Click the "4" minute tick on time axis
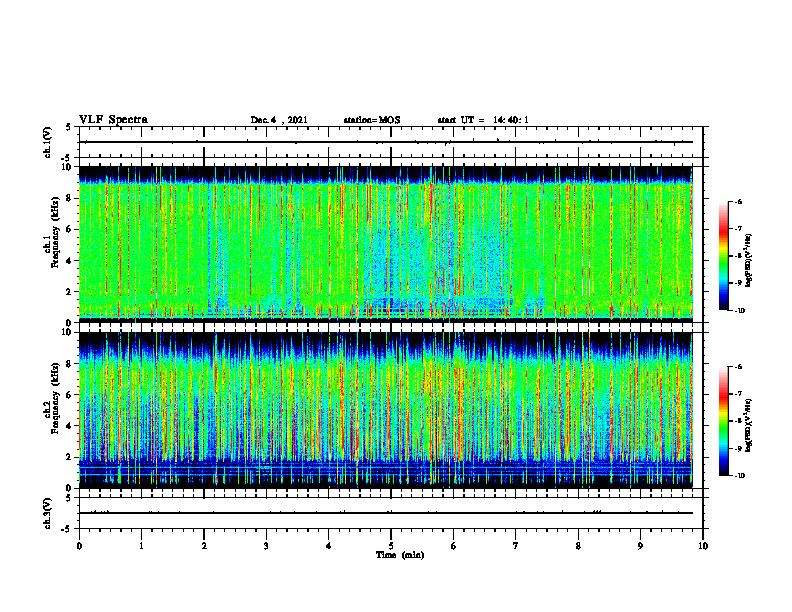The height and width of the screenshot is (612, 792). (329, 546)
